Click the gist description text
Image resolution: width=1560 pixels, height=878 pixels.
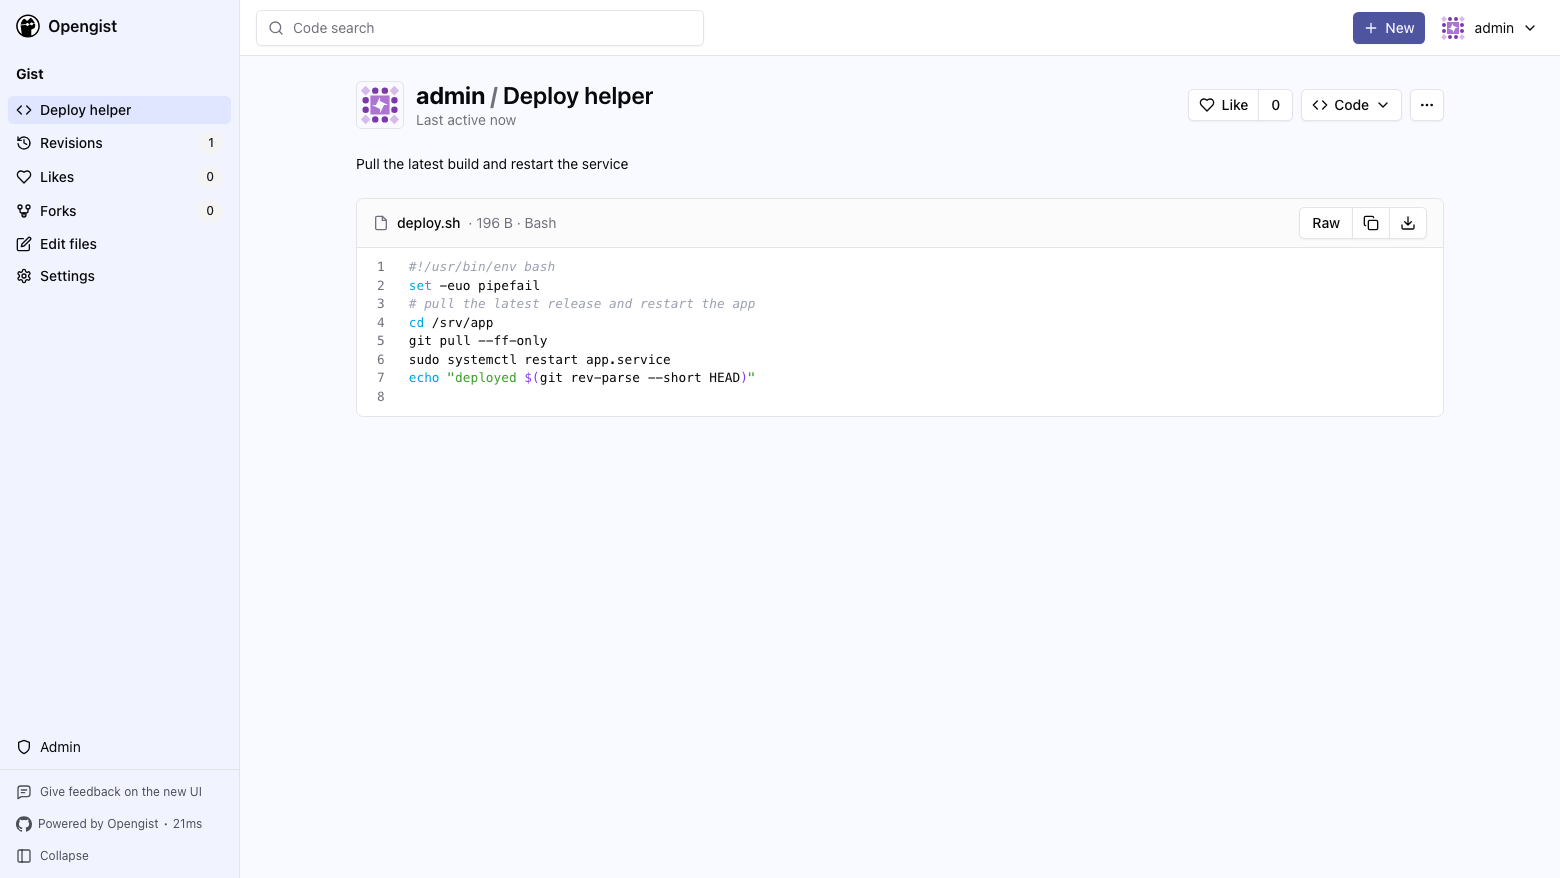pos(492,164)
